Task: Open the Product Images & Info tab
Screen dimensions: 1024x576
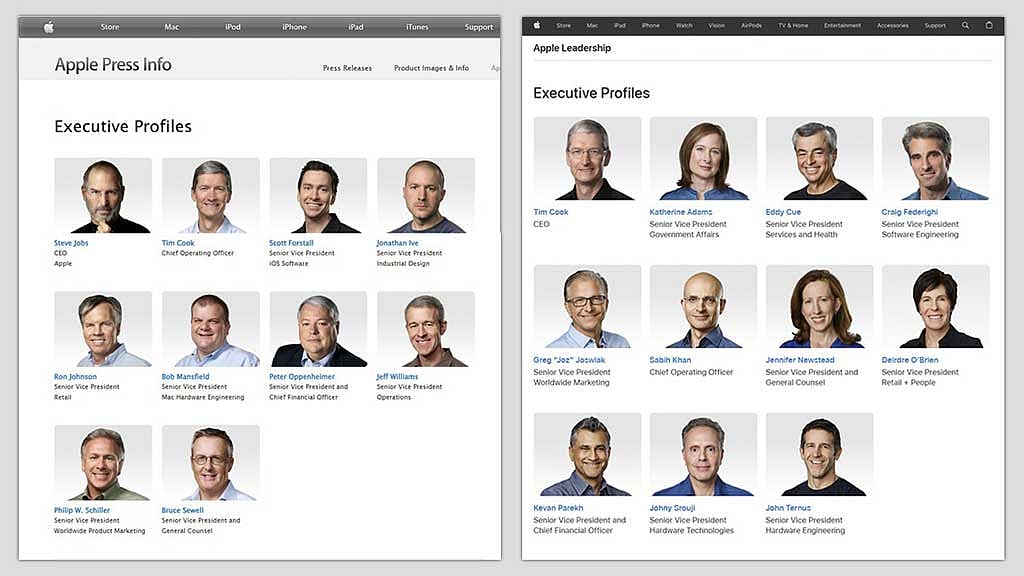Action: (x=431, y=68)
